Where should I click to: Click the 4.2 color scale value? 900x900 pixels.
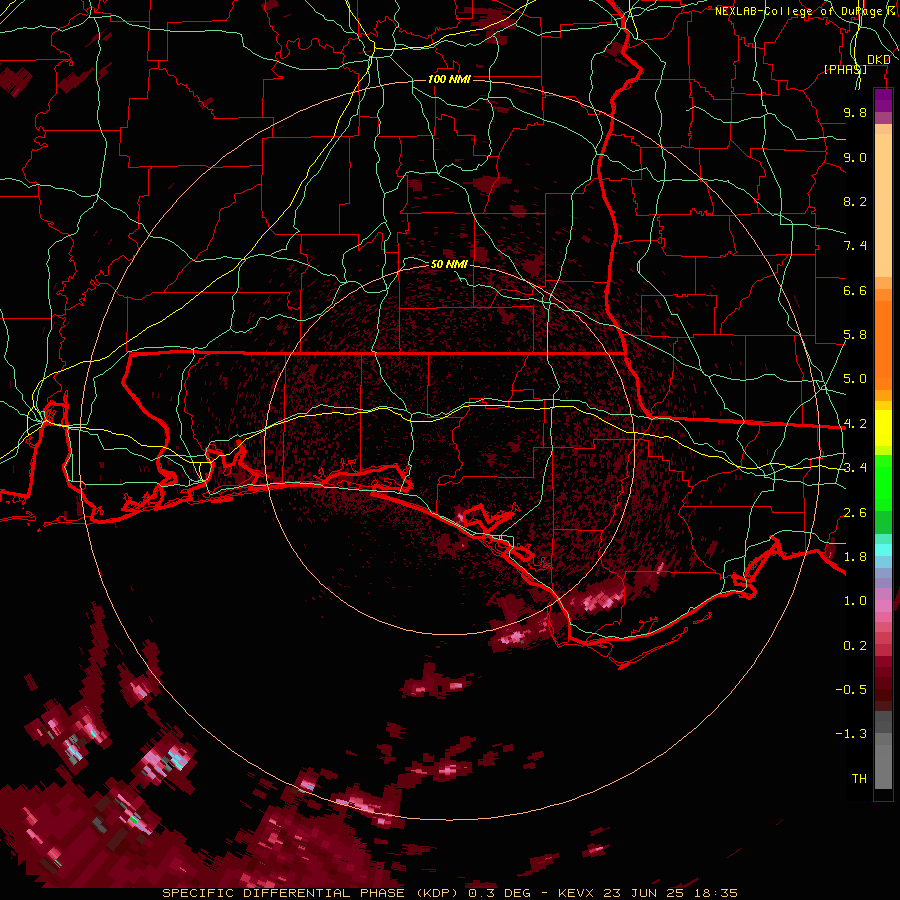pyautogui.click(x=855, y=424)
